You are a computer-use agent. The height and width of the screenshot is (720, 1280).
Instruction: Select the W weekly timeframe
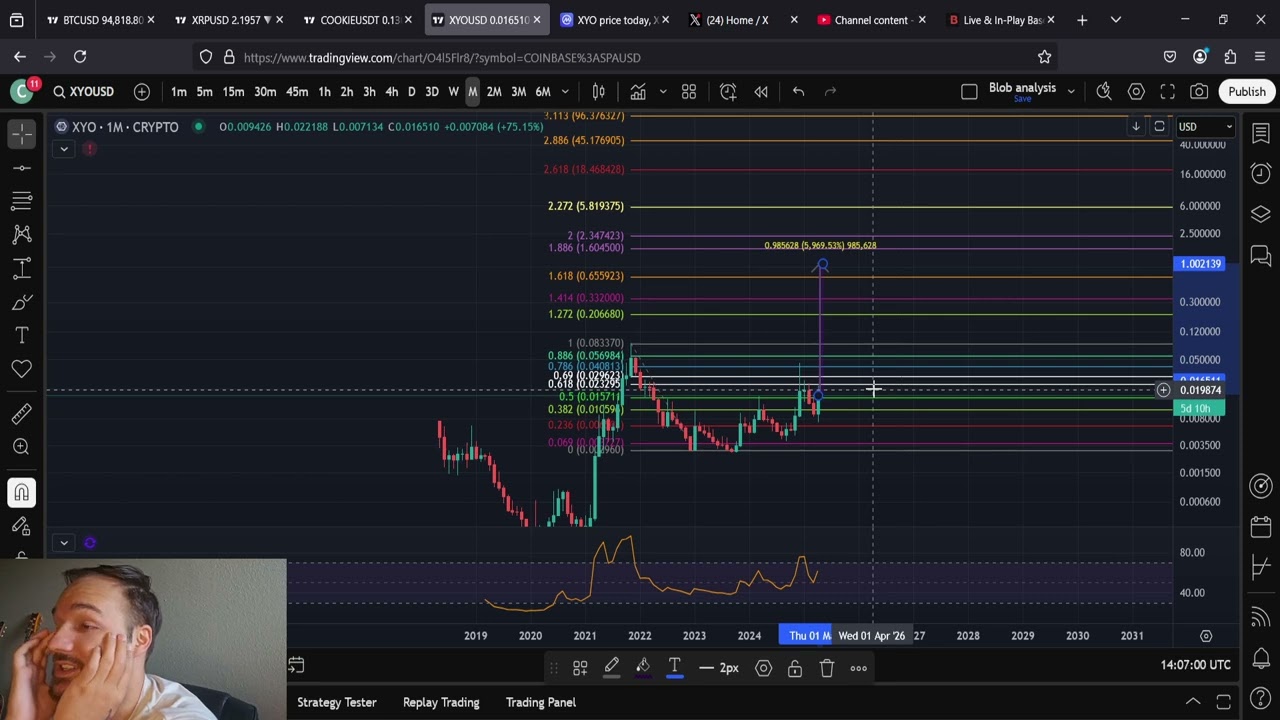tap(454, 92)
